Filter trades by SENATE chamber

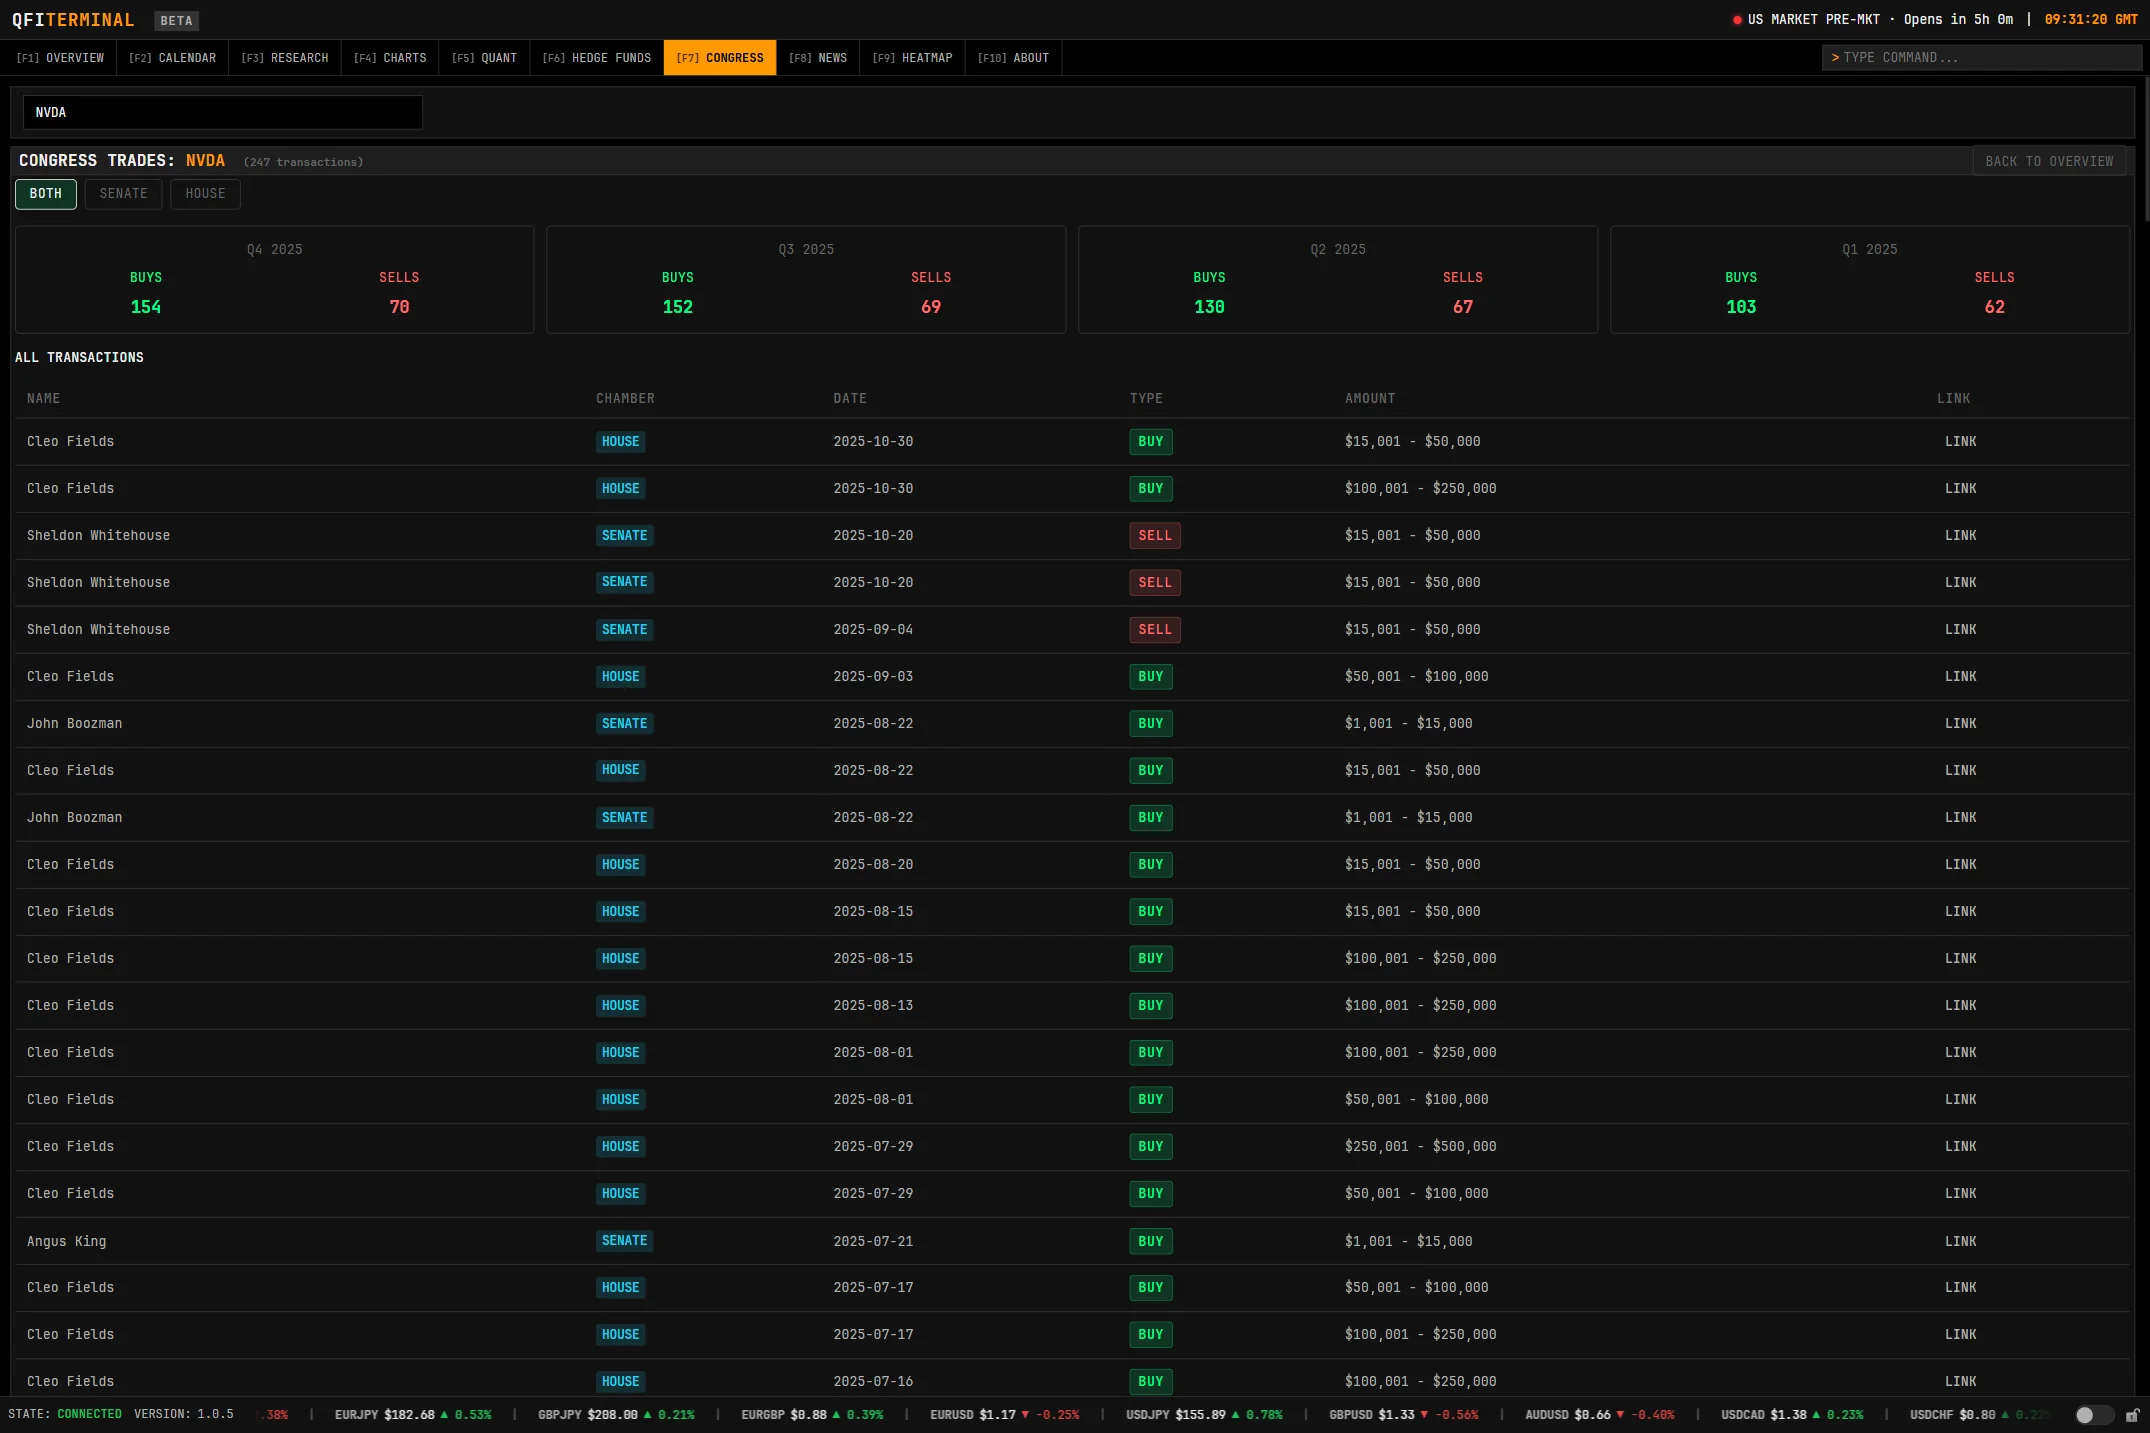[x=123, y=194]
